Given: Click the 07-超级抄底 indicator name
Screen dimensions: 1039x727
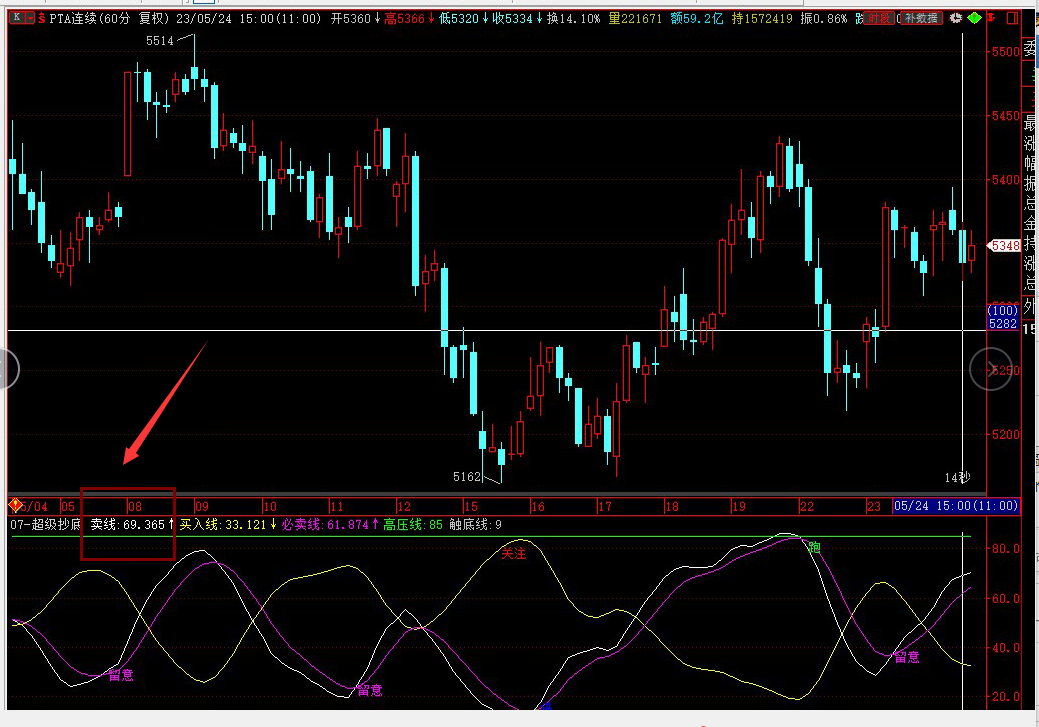Looking at the screenshot, I should 45,525.
